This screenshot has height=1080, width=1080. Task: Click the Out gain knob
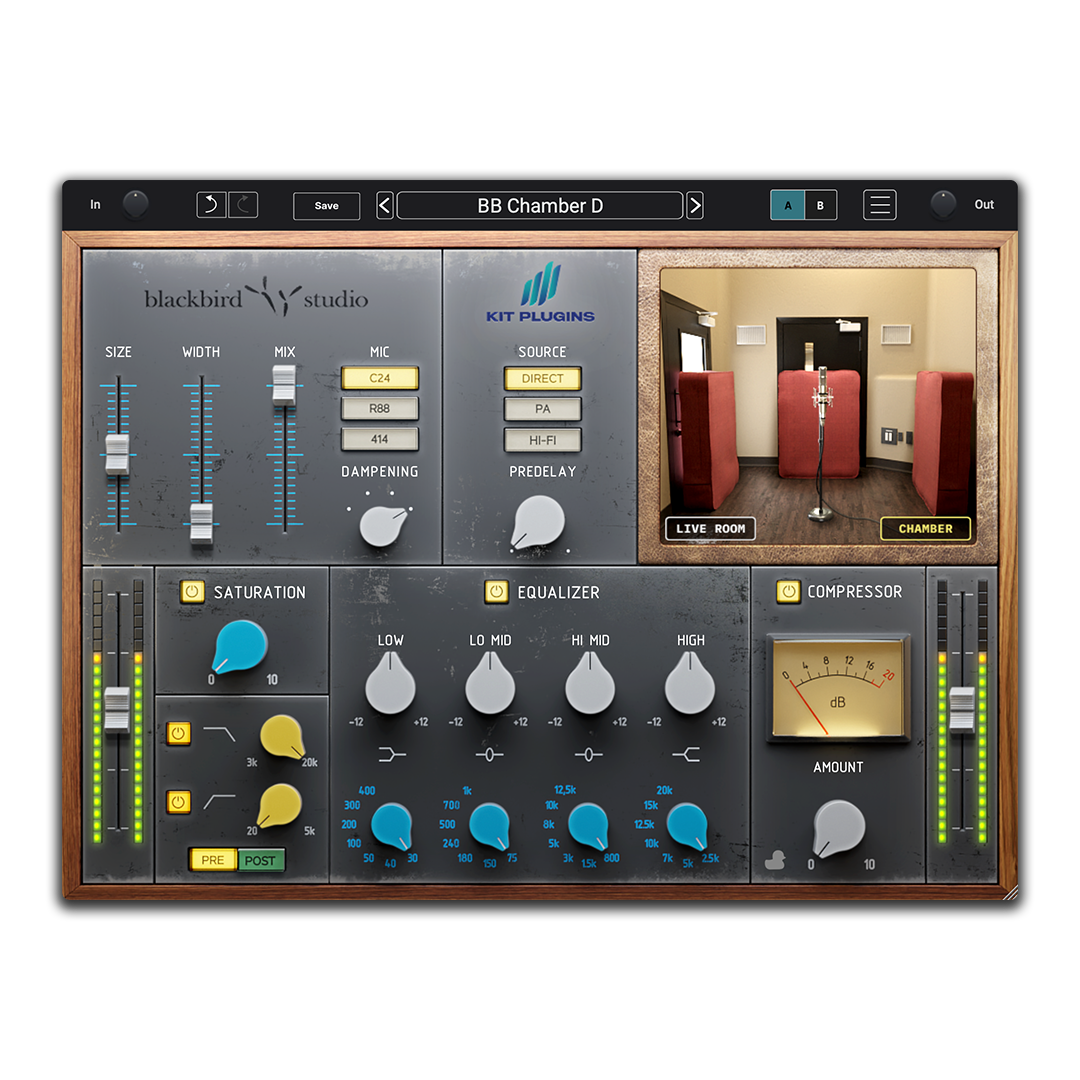point(943,205)
